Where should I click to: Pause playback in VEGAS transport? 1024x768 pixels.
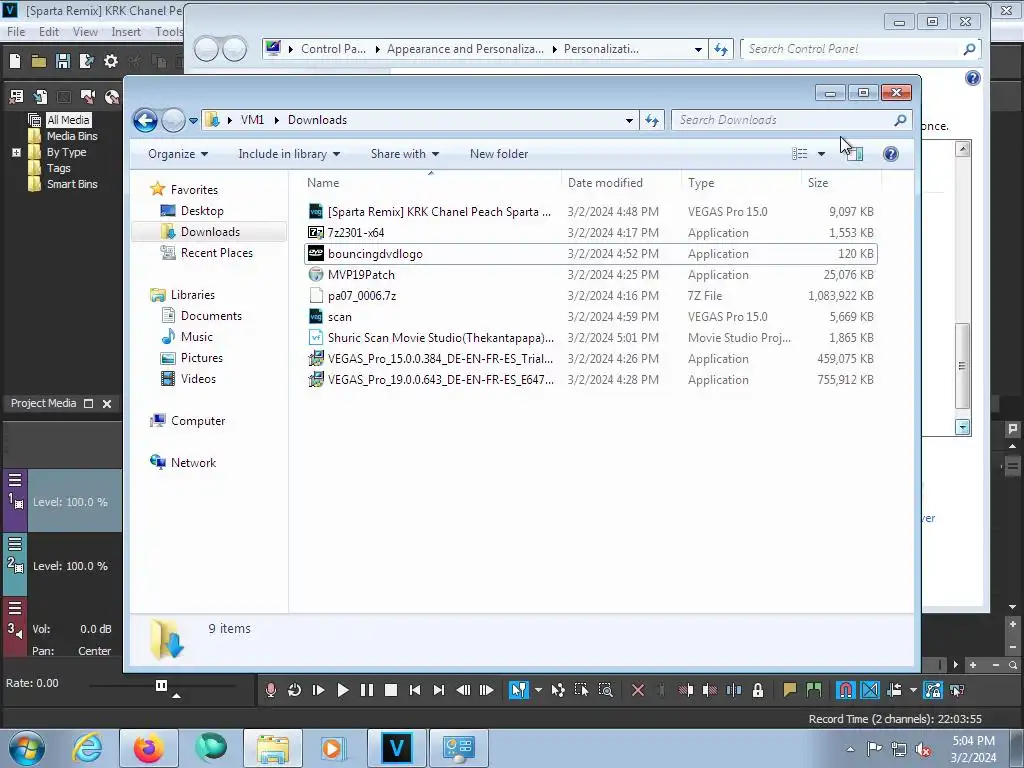(x=367, y=690)
